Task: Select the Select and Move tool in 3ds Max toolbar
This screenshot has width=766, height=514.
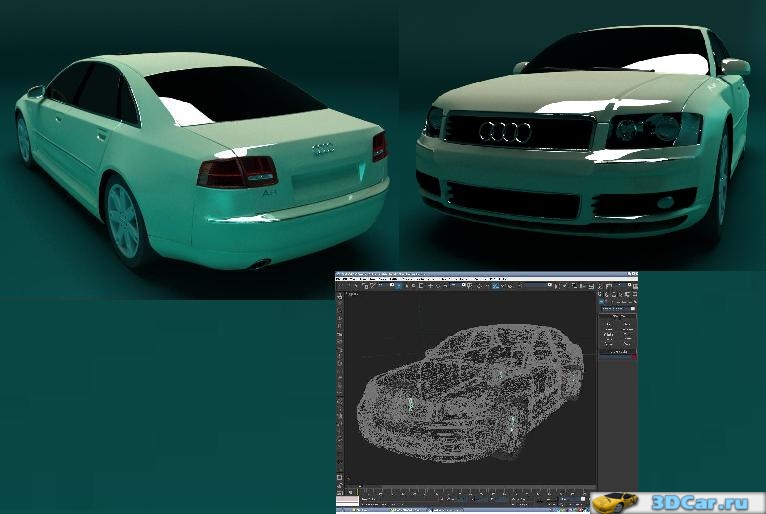Action: click(430, 286)
